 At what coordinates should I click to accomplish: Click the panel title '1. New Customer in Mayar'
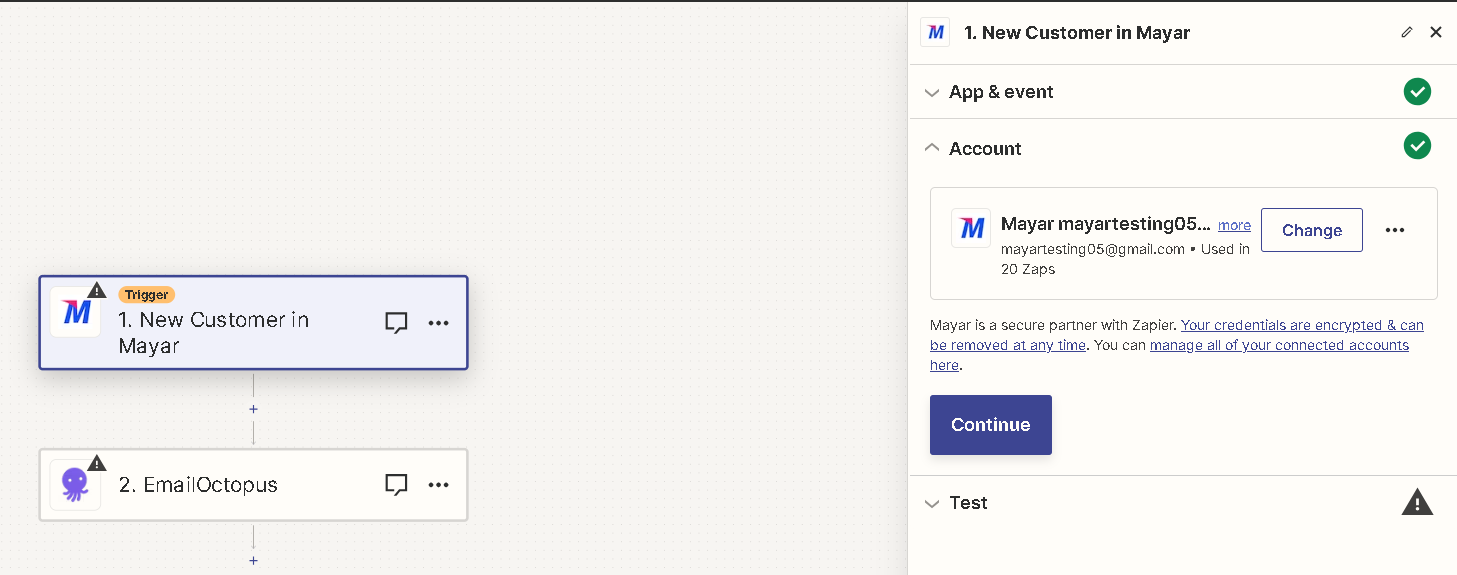click(1077, 32)
